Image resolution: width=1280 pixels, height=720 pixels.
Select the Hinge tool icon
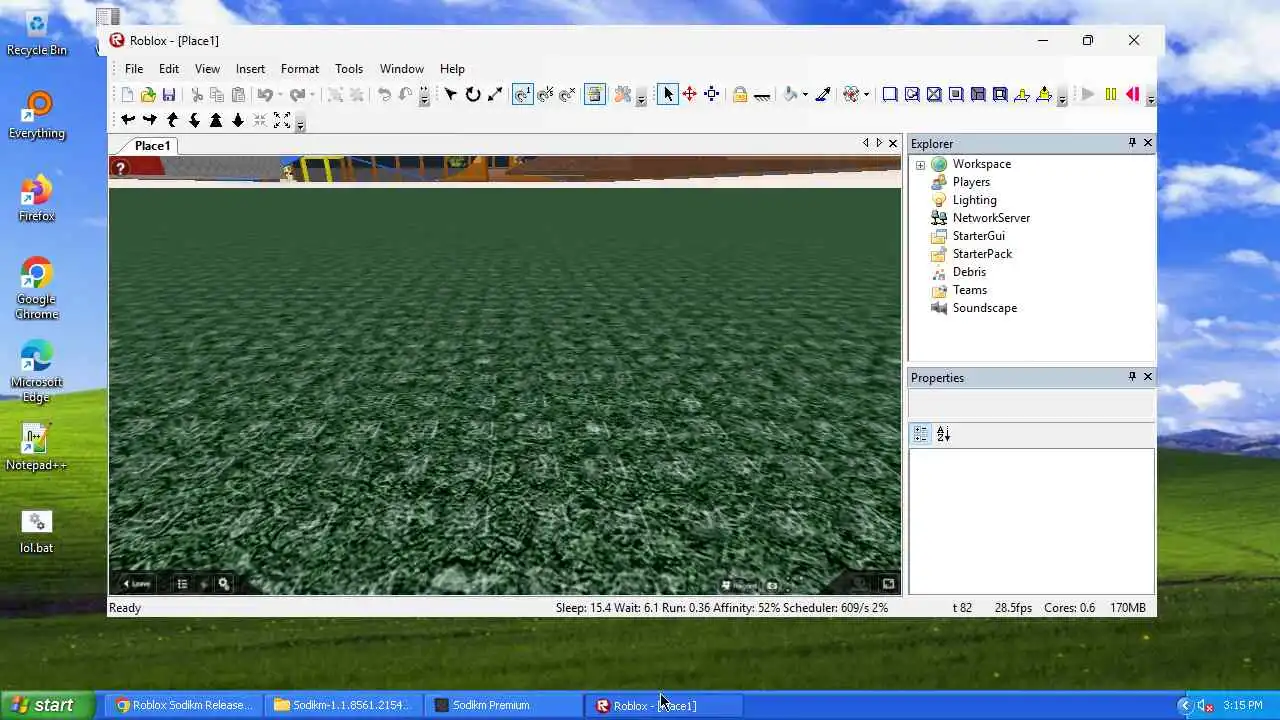point(1022,94)
